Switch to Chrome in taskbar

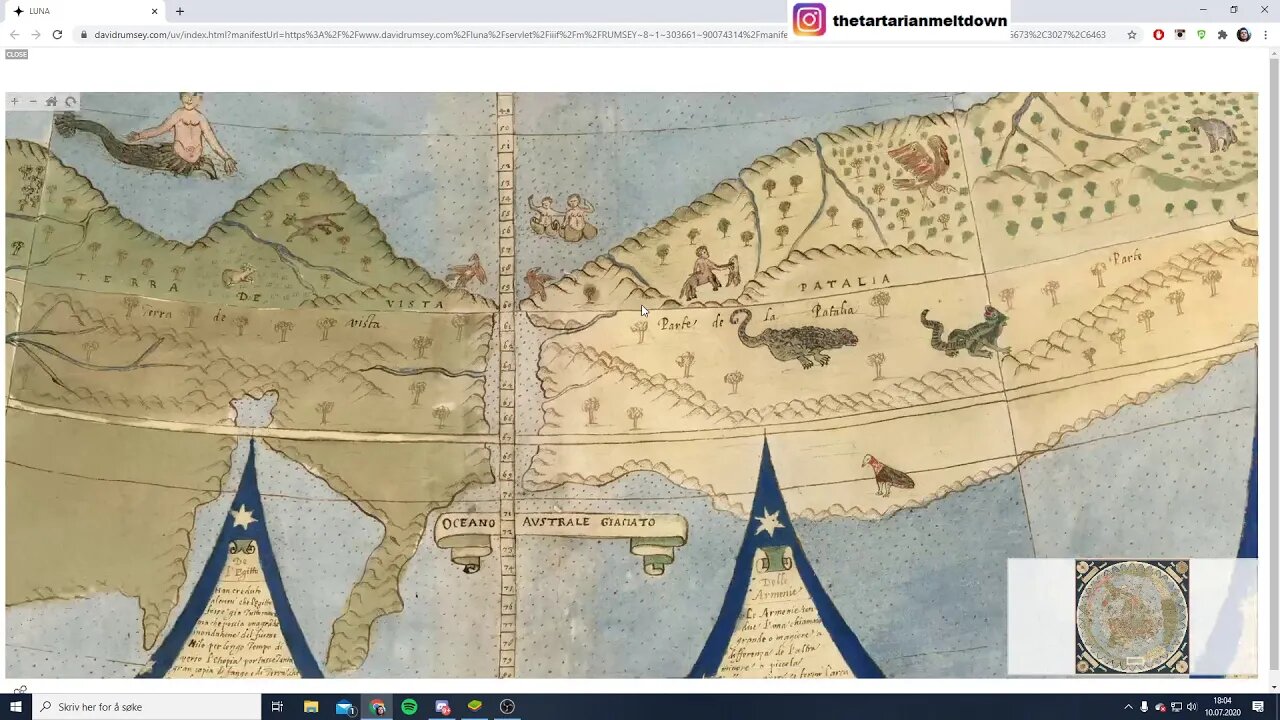[x=377, y=707]
